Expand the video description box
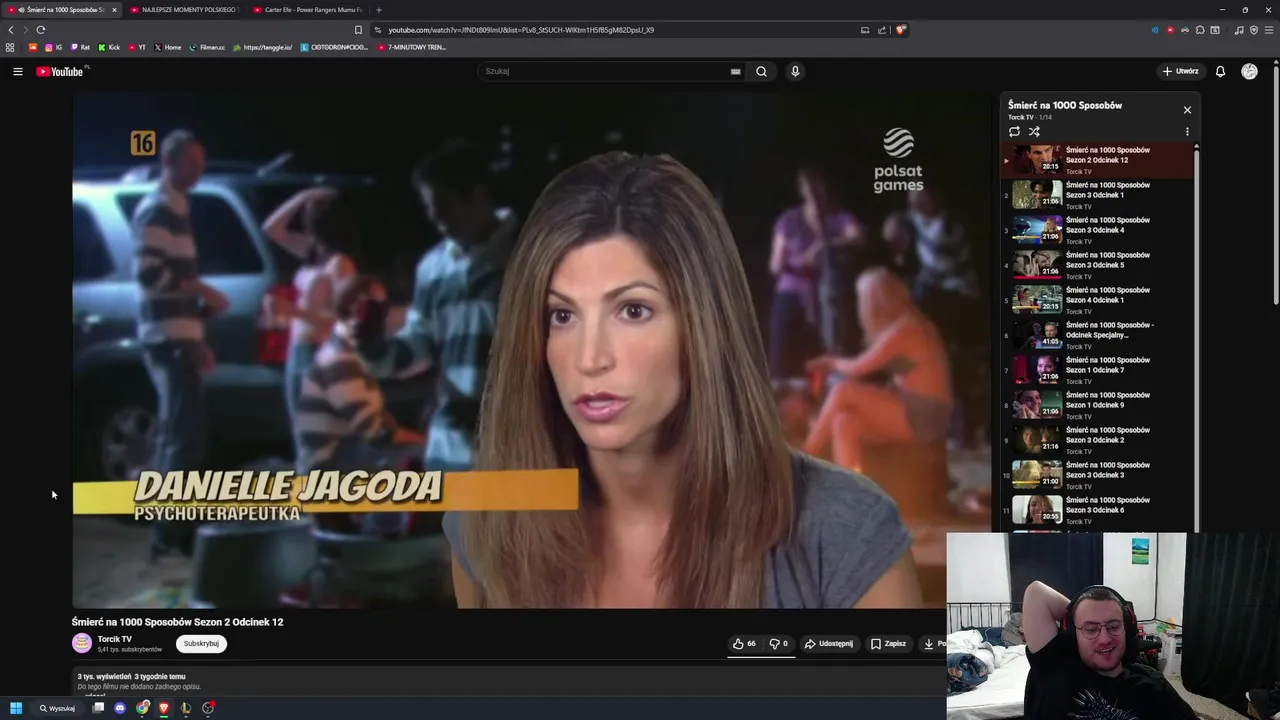1280x720 pixels. click(x=508, y=683)
